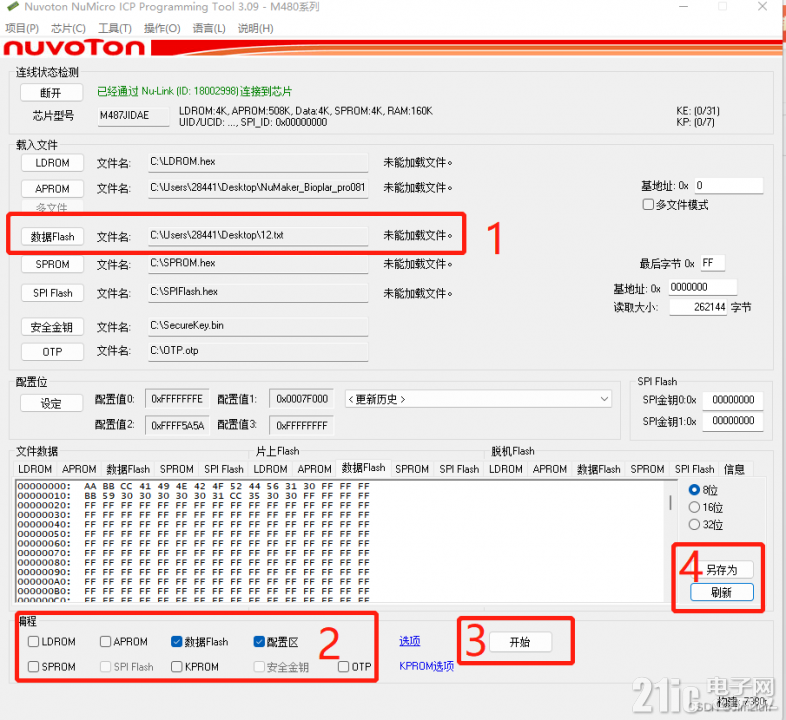Check the SPROM programming checkbox

click(x=34, y=666)
